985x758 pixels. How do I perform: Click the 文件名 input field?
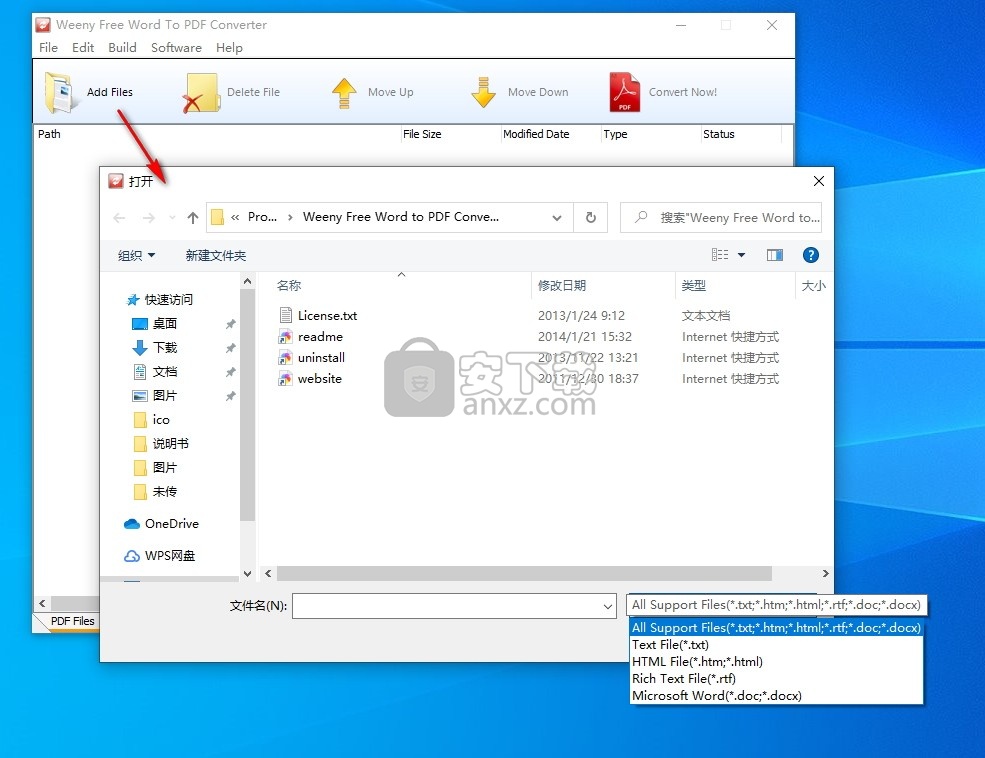tap(445, 606)
